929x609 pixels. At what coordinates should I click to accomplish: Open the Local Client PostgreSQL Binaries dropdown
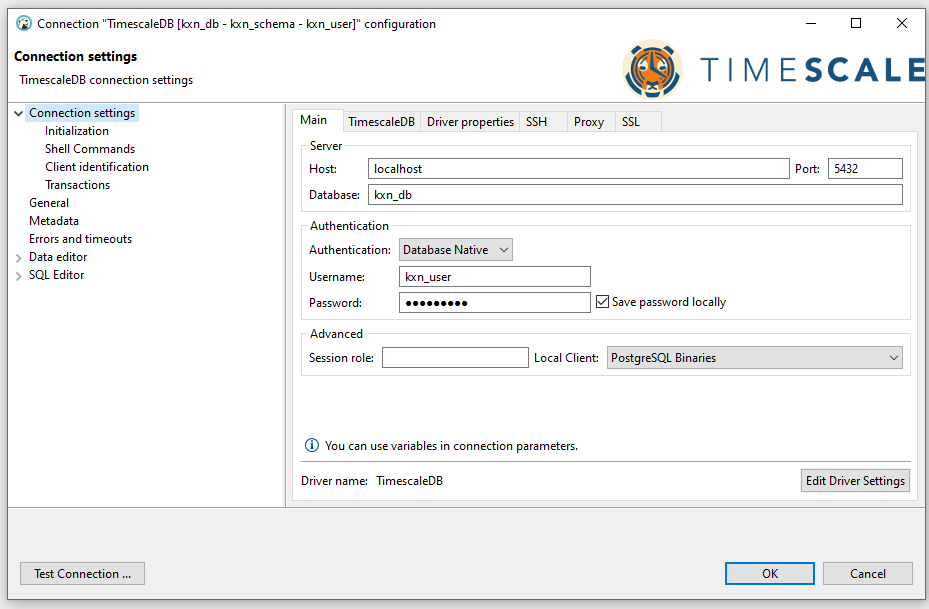click(754, 358)
